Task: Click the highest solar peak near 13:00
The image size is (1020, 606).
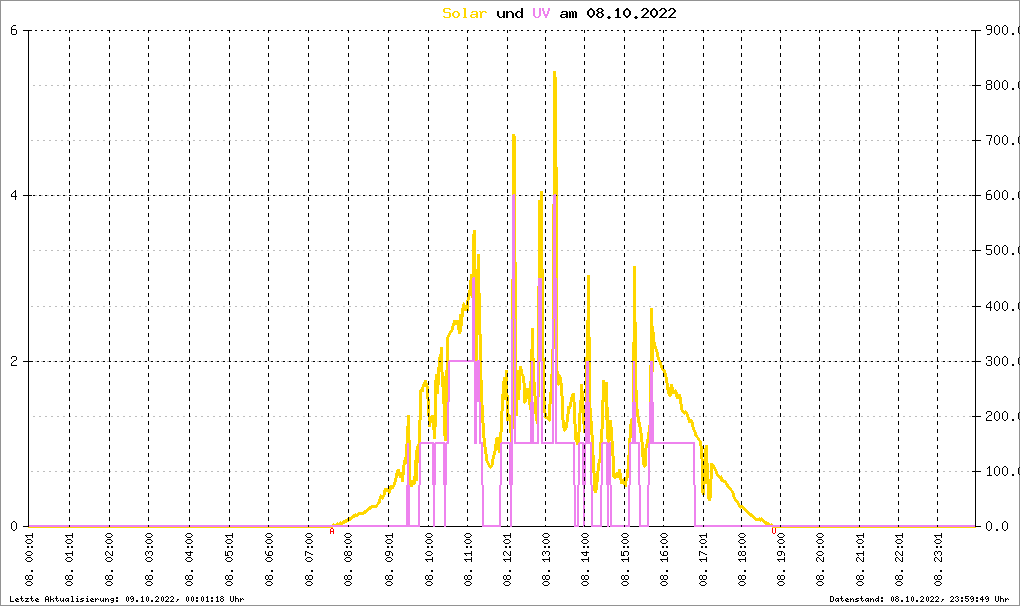Action: coord(554,74)
